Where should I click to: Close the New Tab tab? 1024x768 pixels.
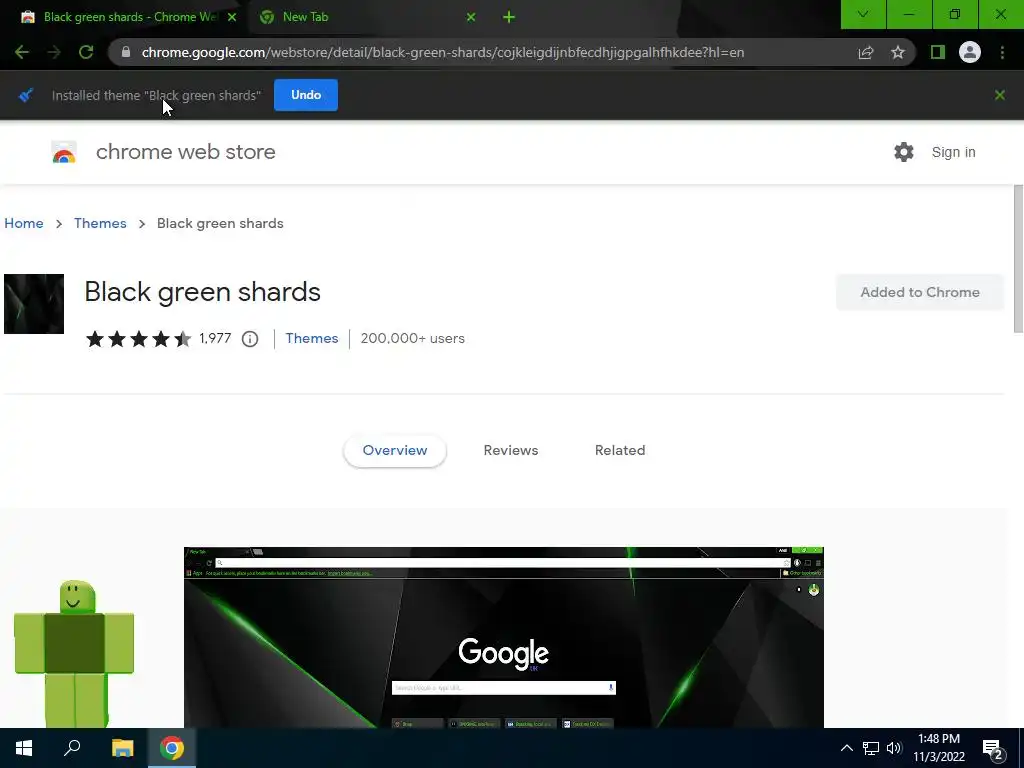click(x=471, y=17)
